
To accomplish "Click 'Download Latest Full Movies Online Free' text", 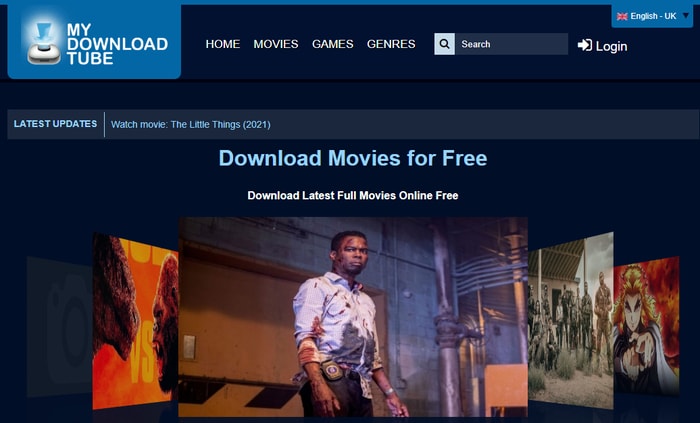I will tap(353, 195).
